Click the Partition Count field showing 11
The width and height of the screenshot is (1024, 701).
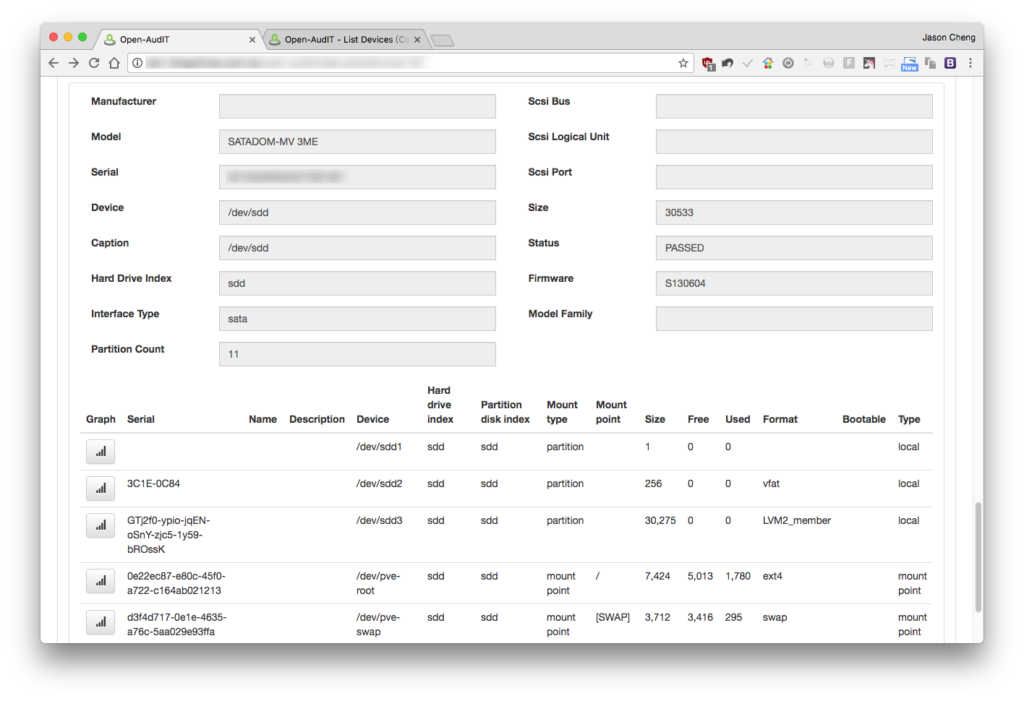click(x=357, y=354)
